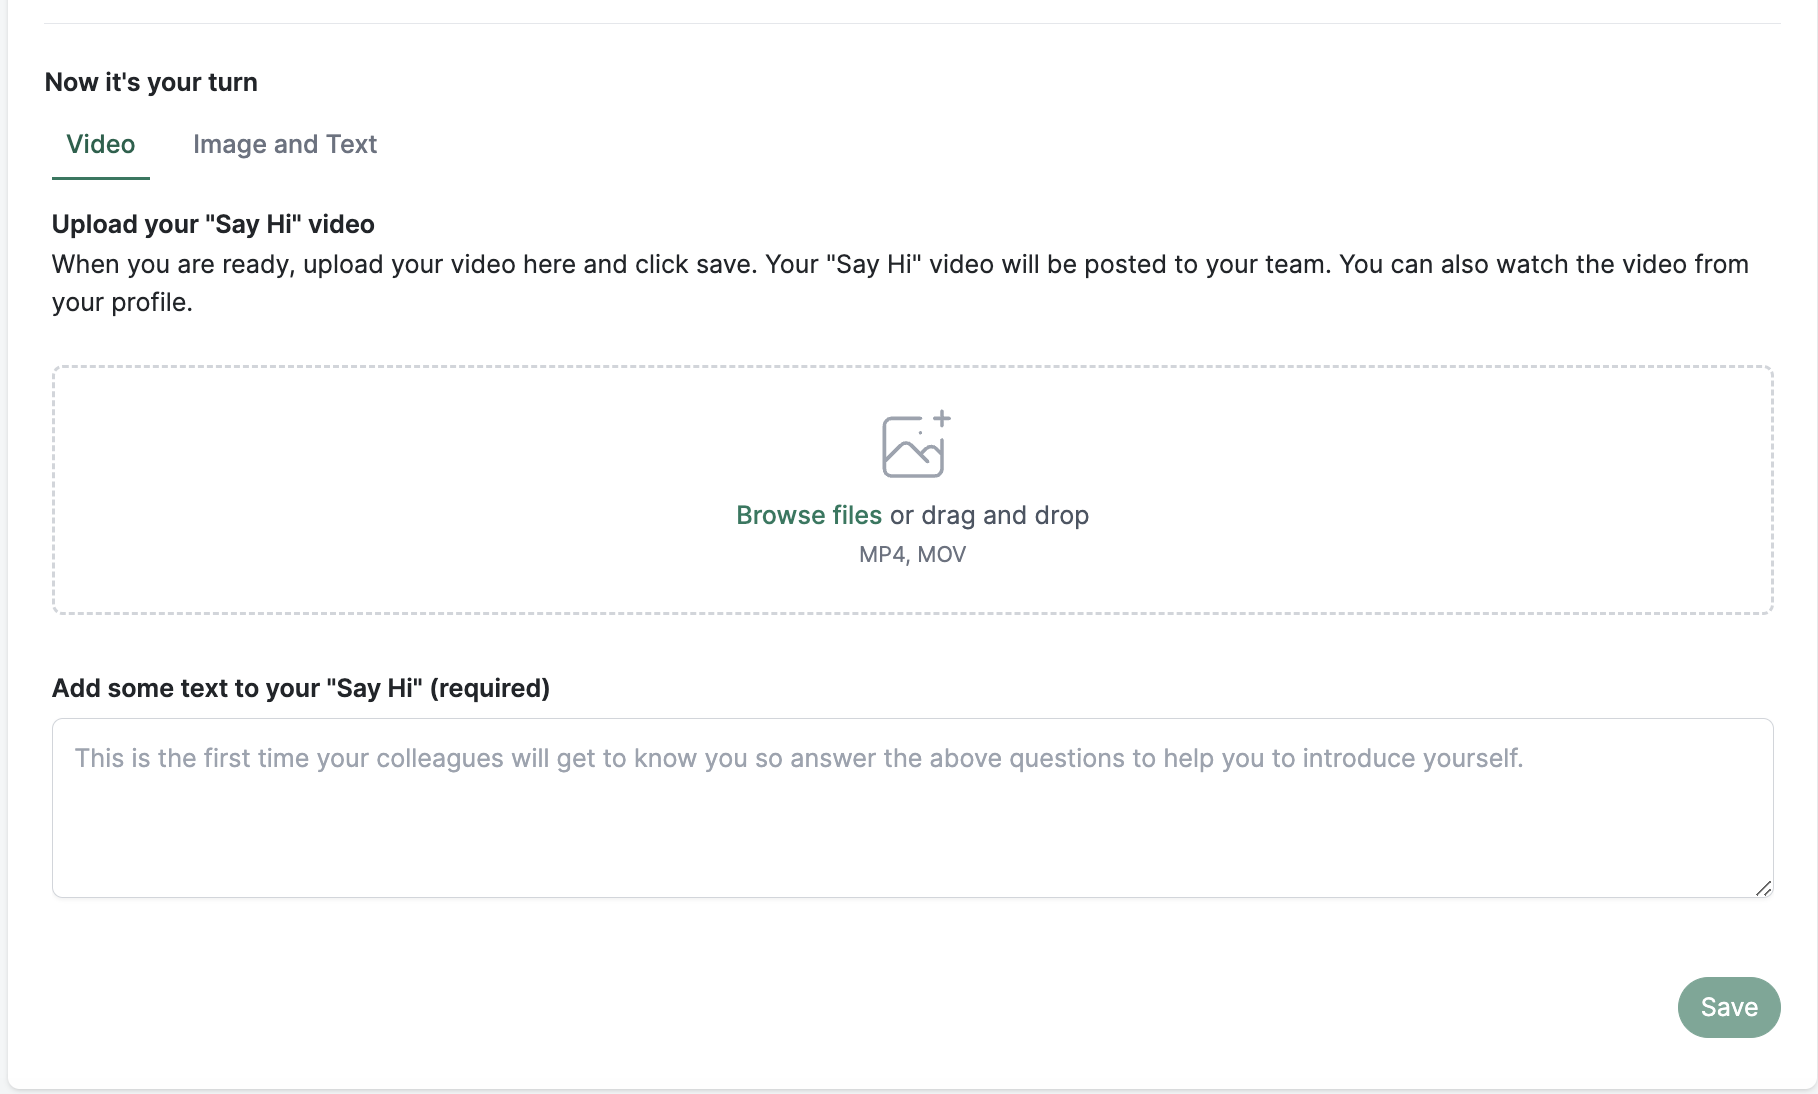Click the "your profile." text line
This screenshot has width=1818, height=1094.
pos(122,302)
